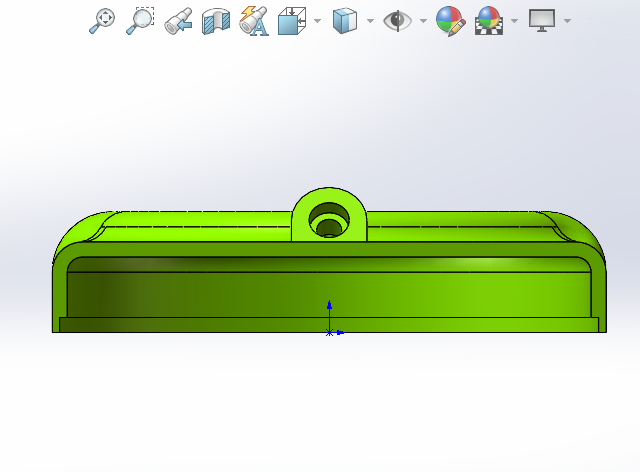The image size is (640, 472).
Task: Open the Apply Scene dropdown arrow
Action: 514,21
